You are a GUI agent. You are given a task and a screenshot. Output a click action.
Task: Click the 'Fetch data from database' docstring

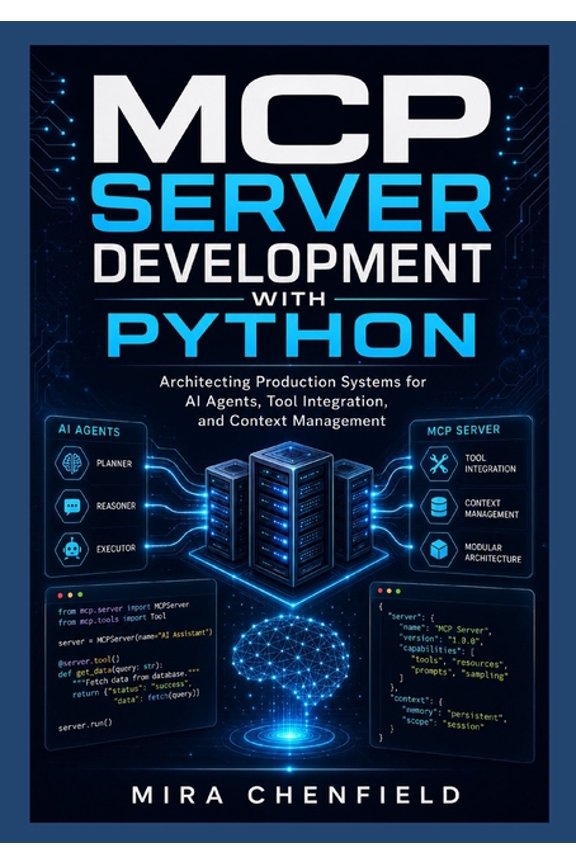pos(136,678)
